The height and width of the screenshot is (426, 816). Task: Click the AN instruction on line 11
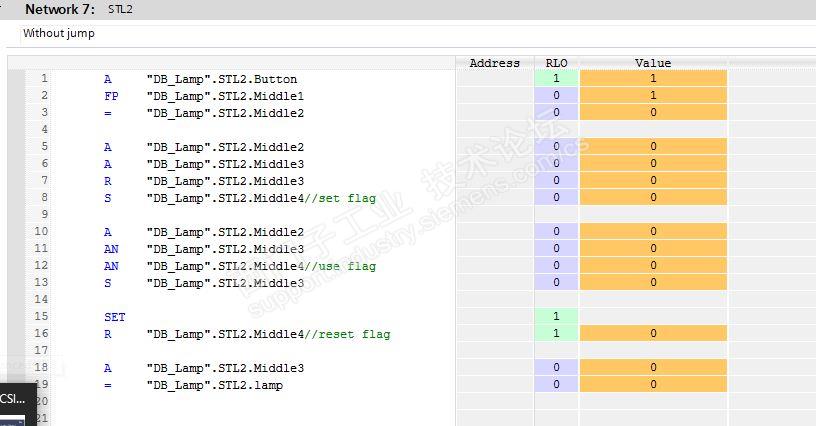click(x=111, y=249)
